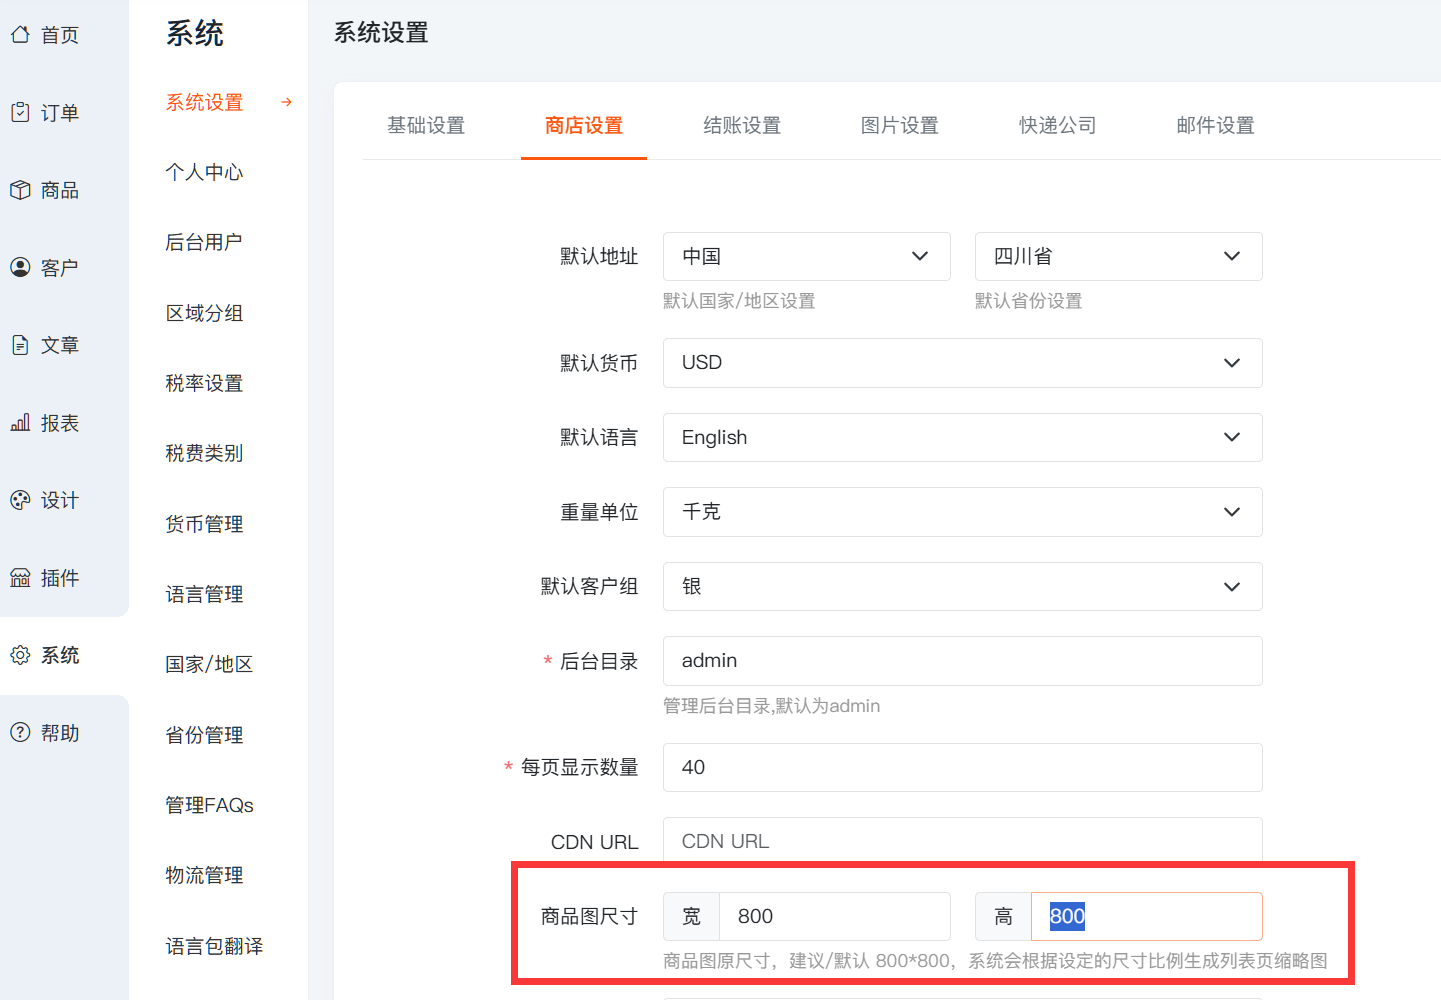Screen dimensions: 1441x1000
Task: Open Customers via person icon
Action: tap(20, 267)
